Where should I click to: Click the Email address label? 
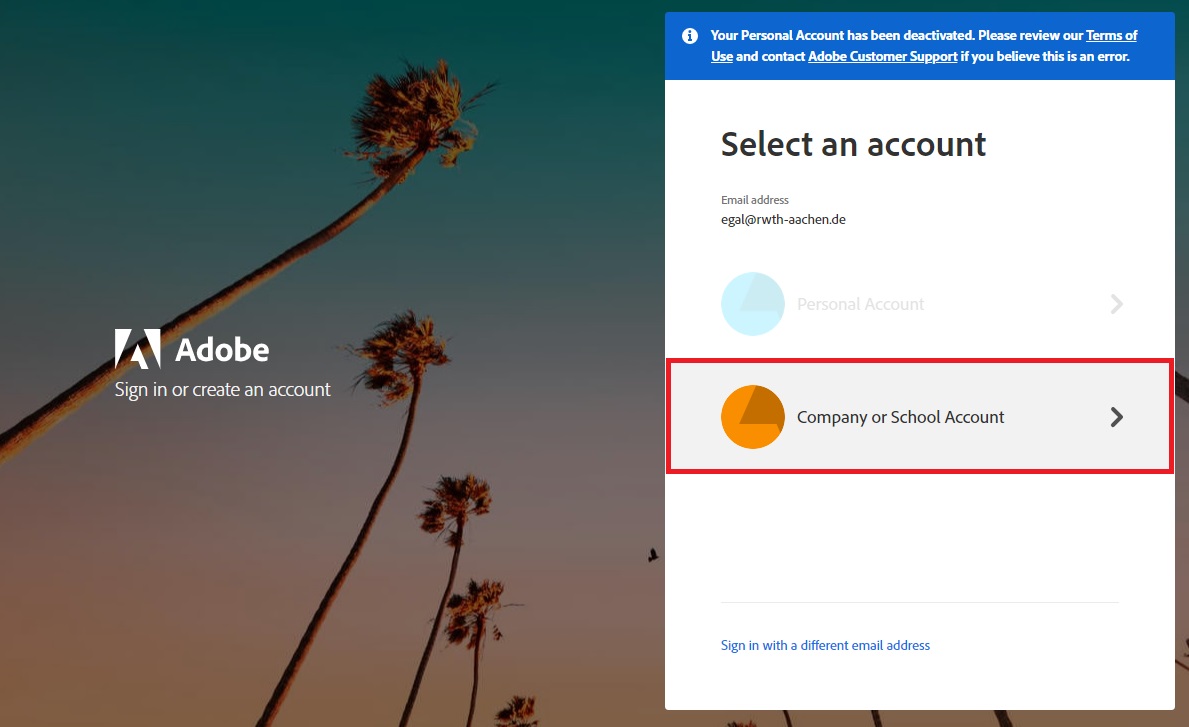tap(755, 199)
